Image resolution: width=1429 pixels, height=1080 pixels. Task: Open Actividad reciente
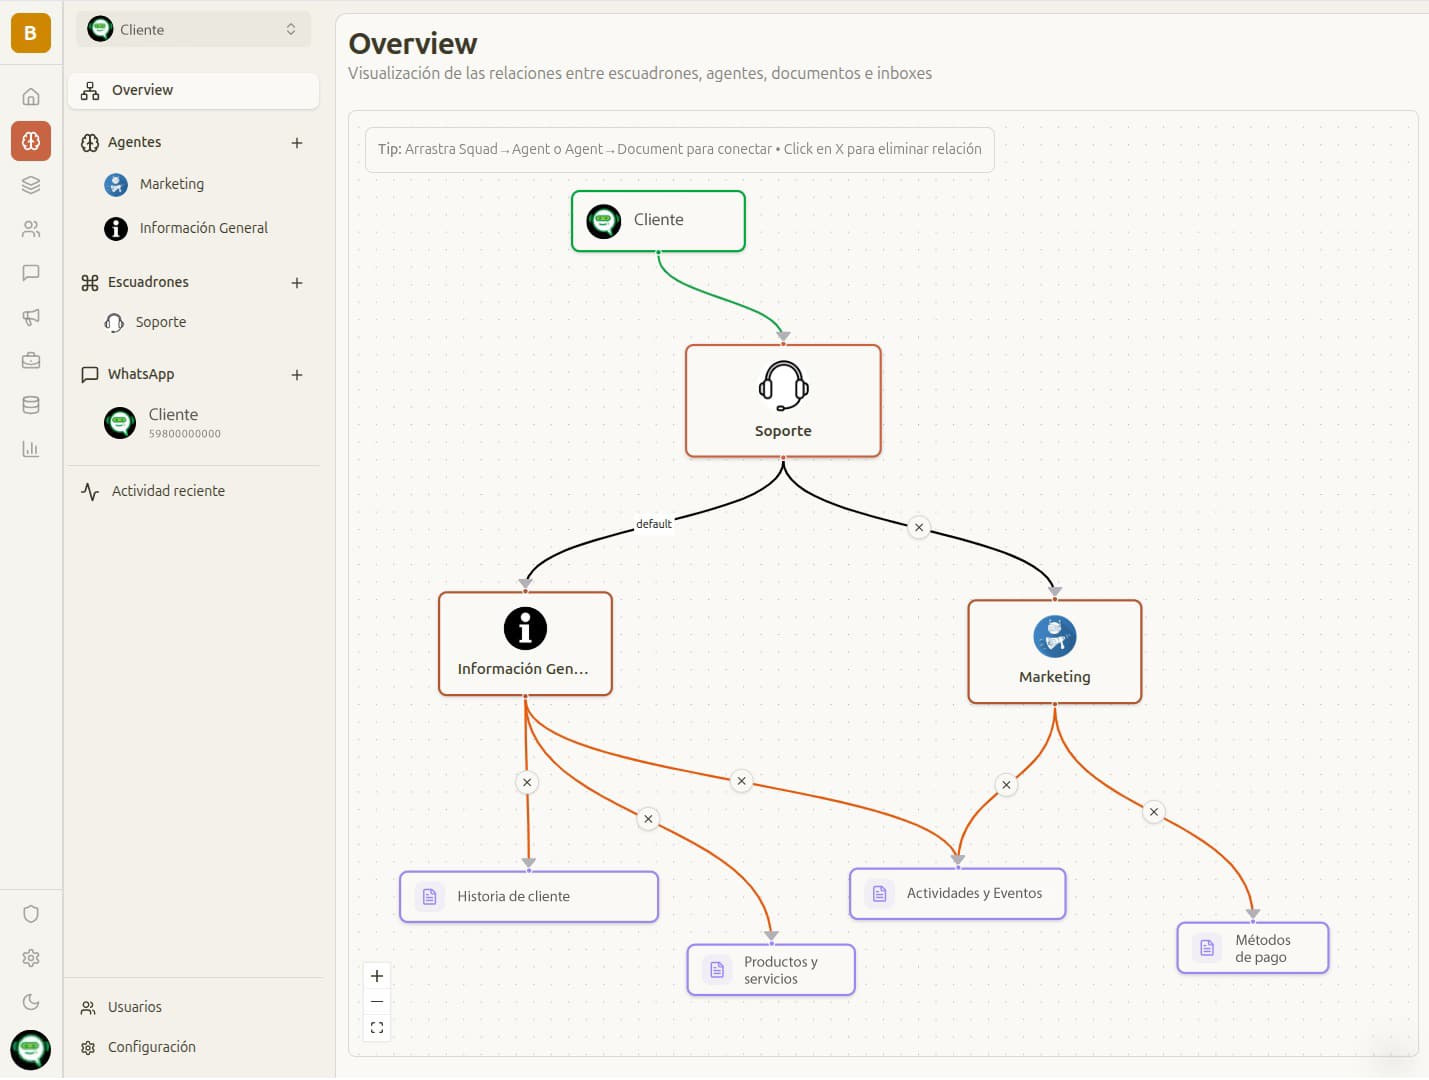pyautogui.click(x=166, y=491)
